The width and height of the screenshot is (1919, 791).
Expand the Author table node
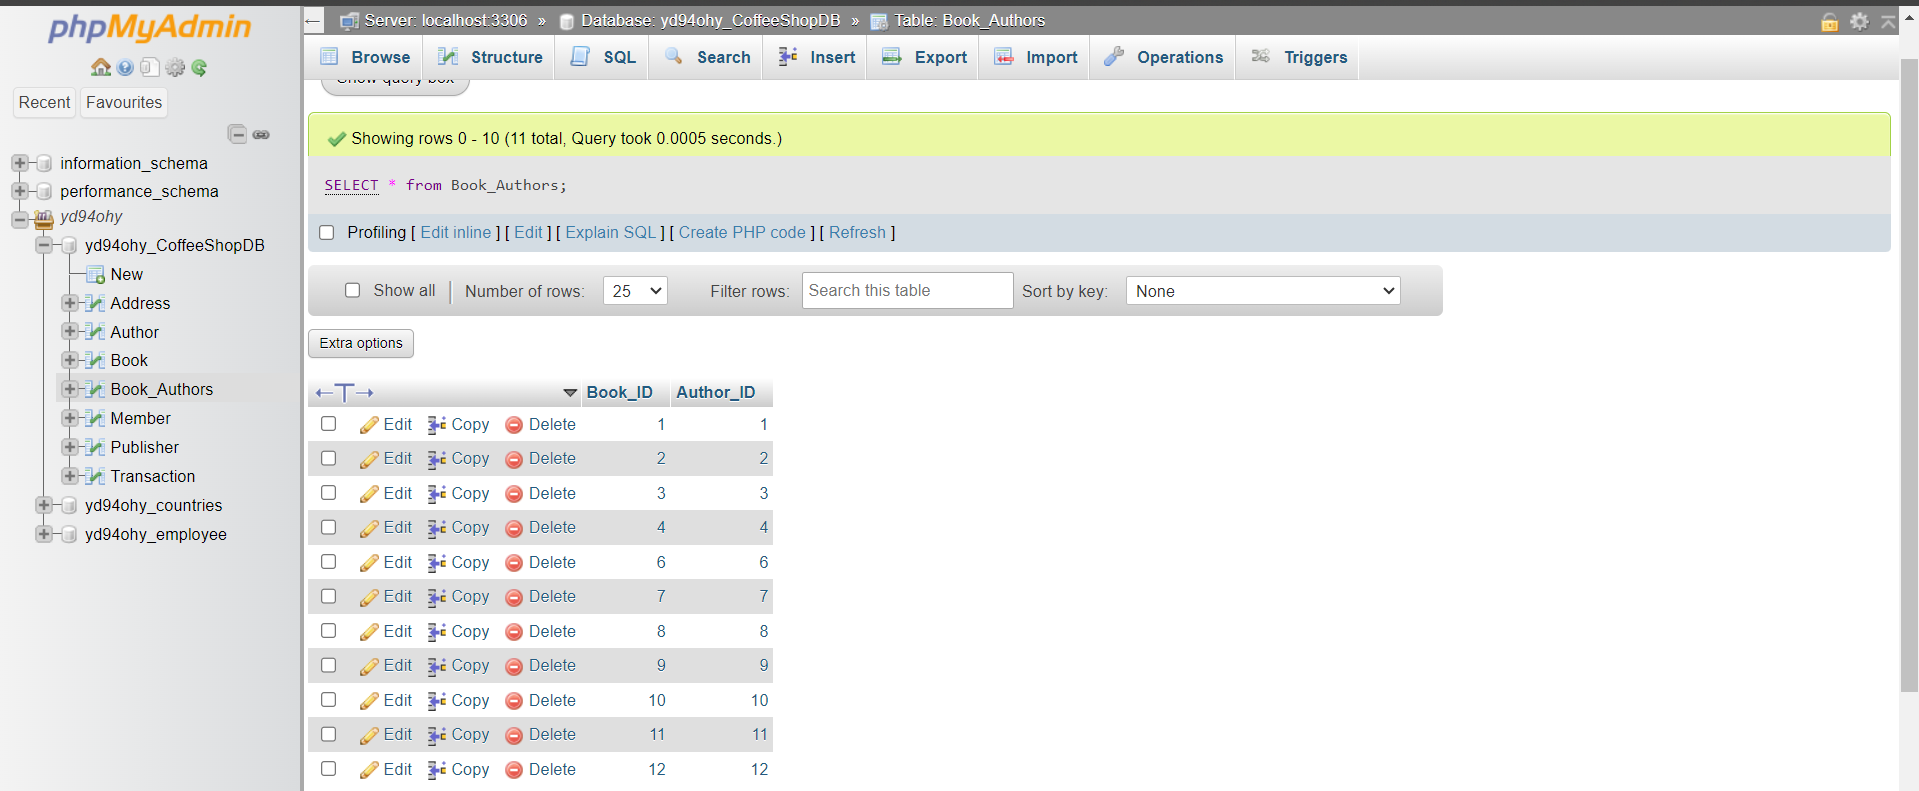click(70, 332)
